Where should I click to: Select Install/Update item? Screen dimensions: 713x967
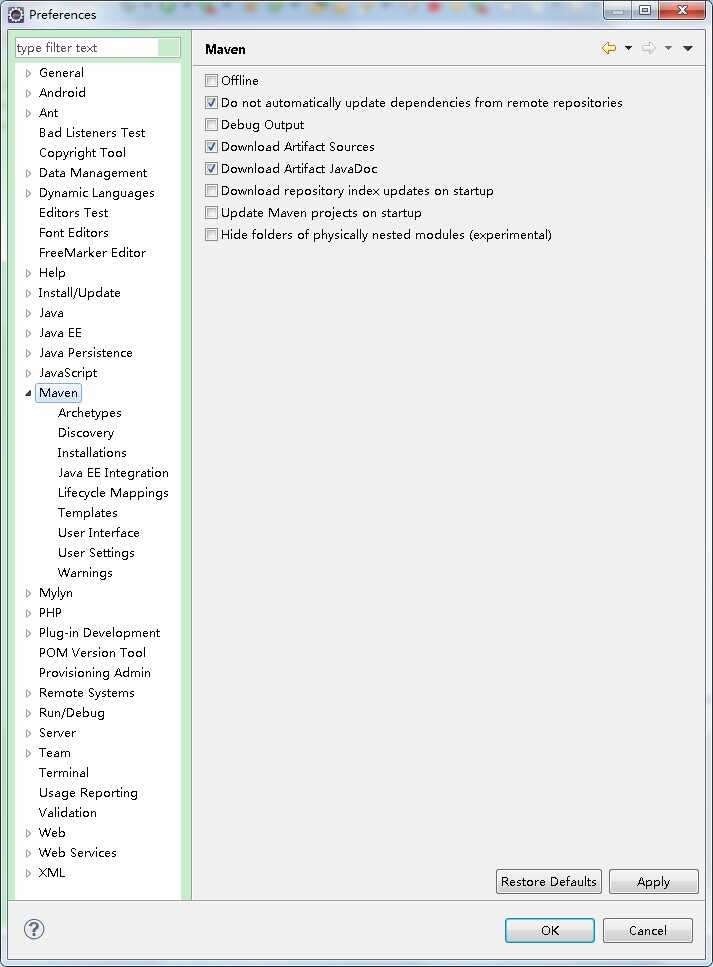tap(79, 293)
